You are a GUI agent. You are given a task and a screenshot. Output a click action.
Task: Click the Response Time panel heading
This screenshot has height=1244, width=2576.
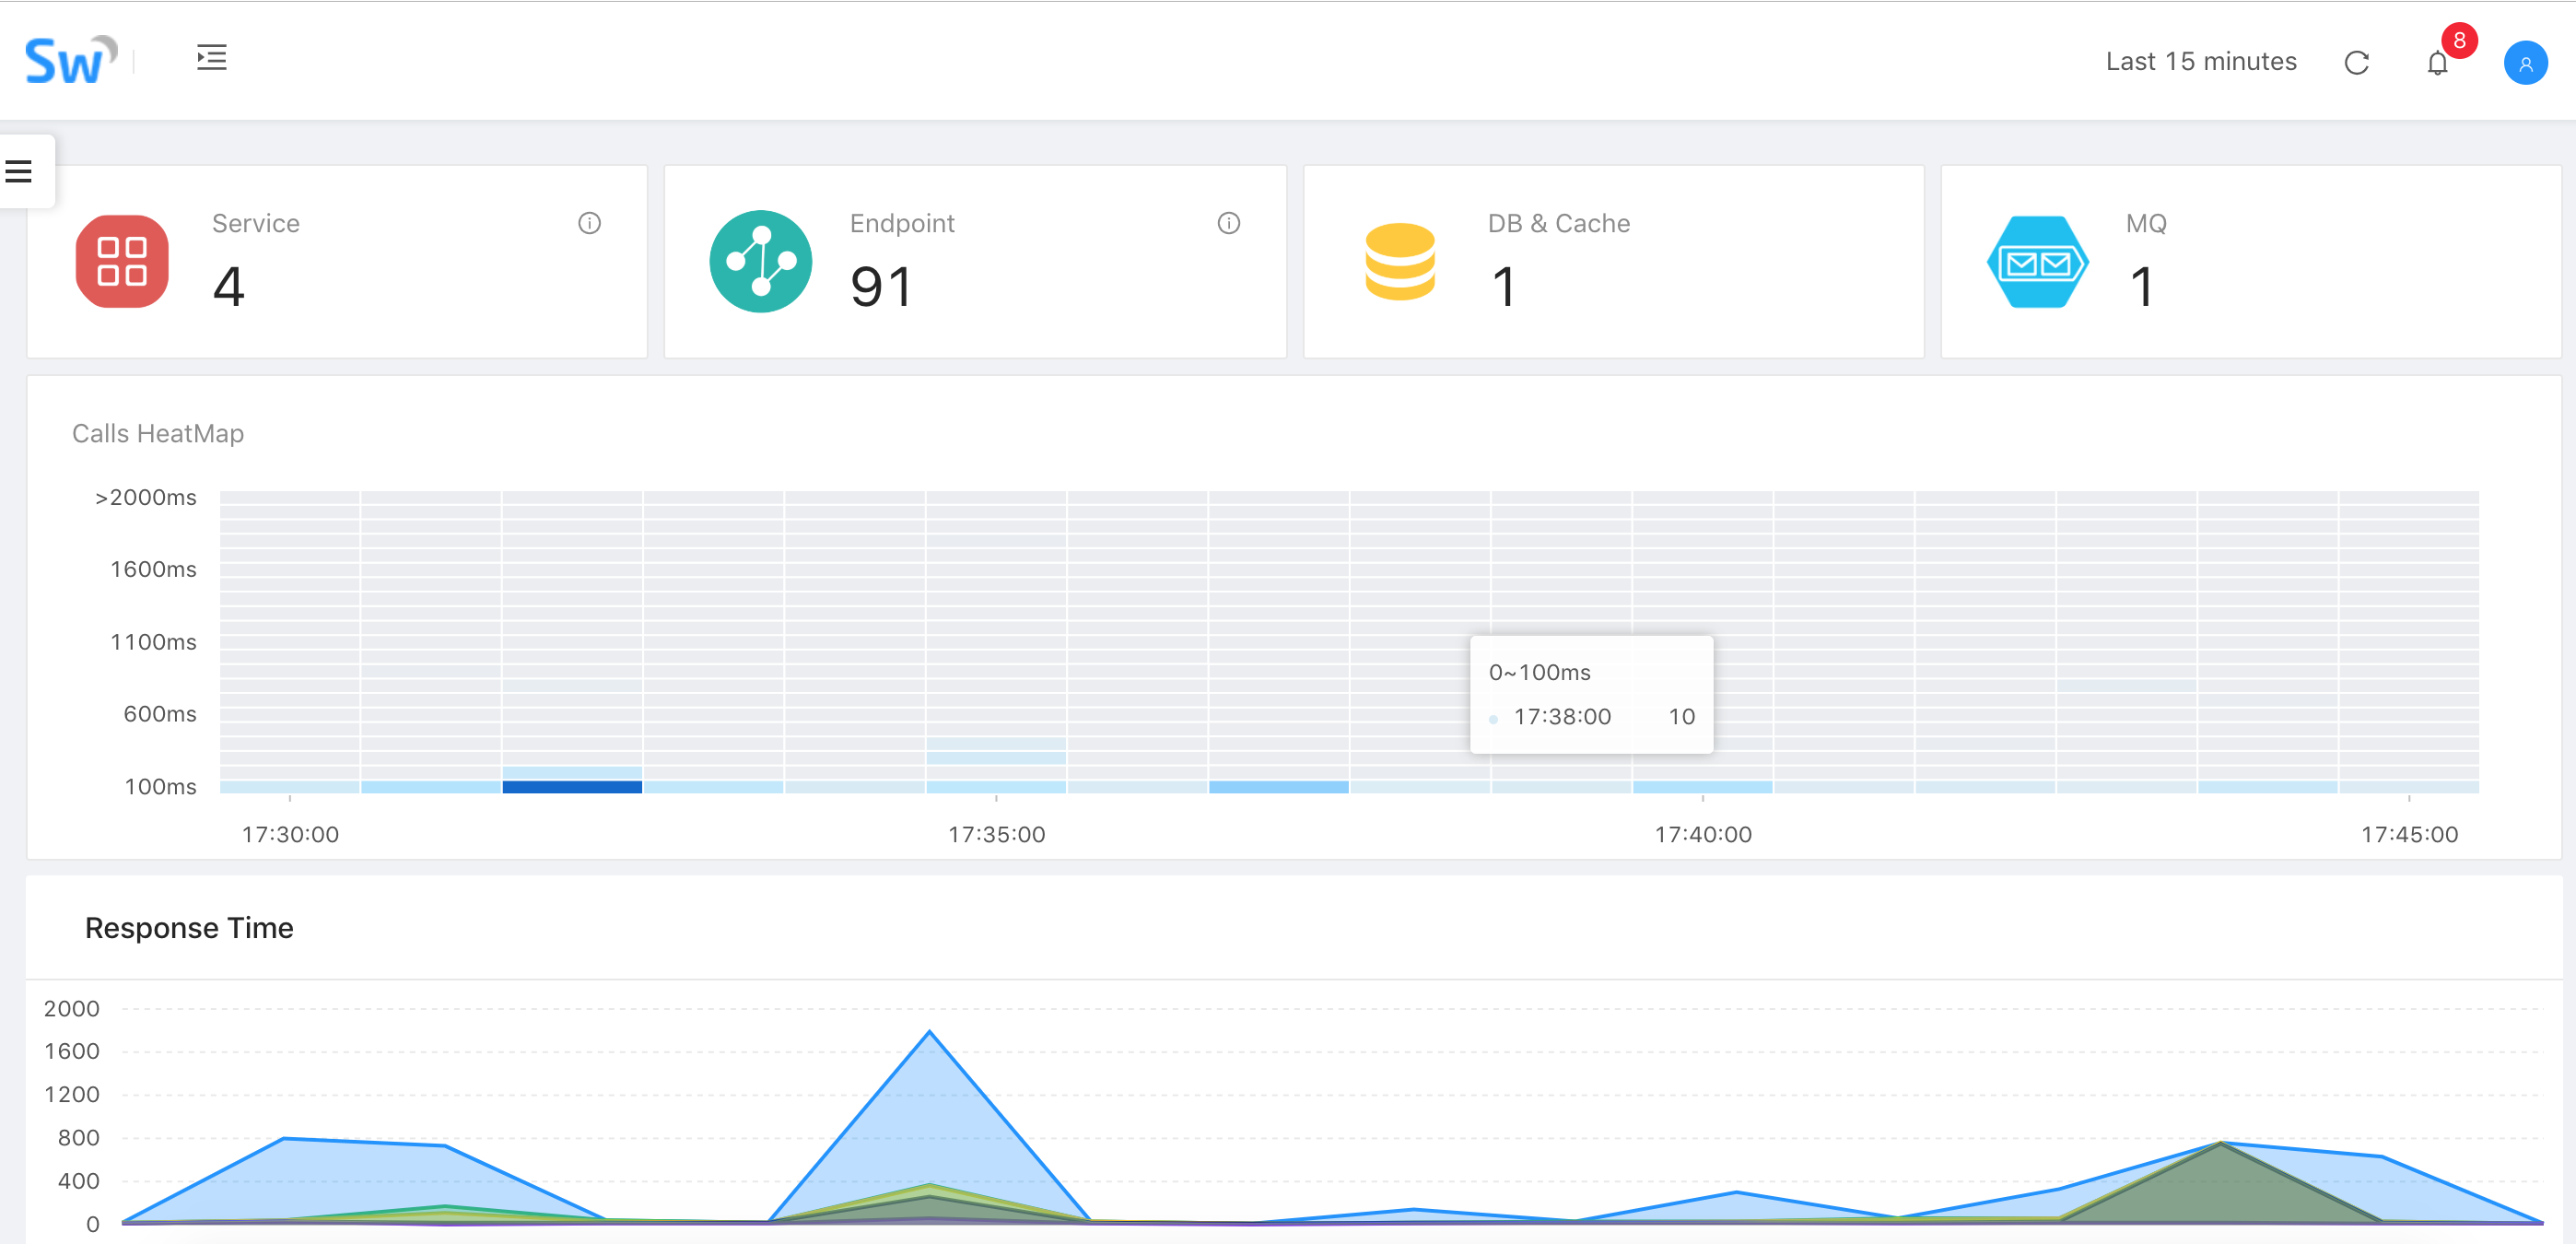tap(189, 928)
